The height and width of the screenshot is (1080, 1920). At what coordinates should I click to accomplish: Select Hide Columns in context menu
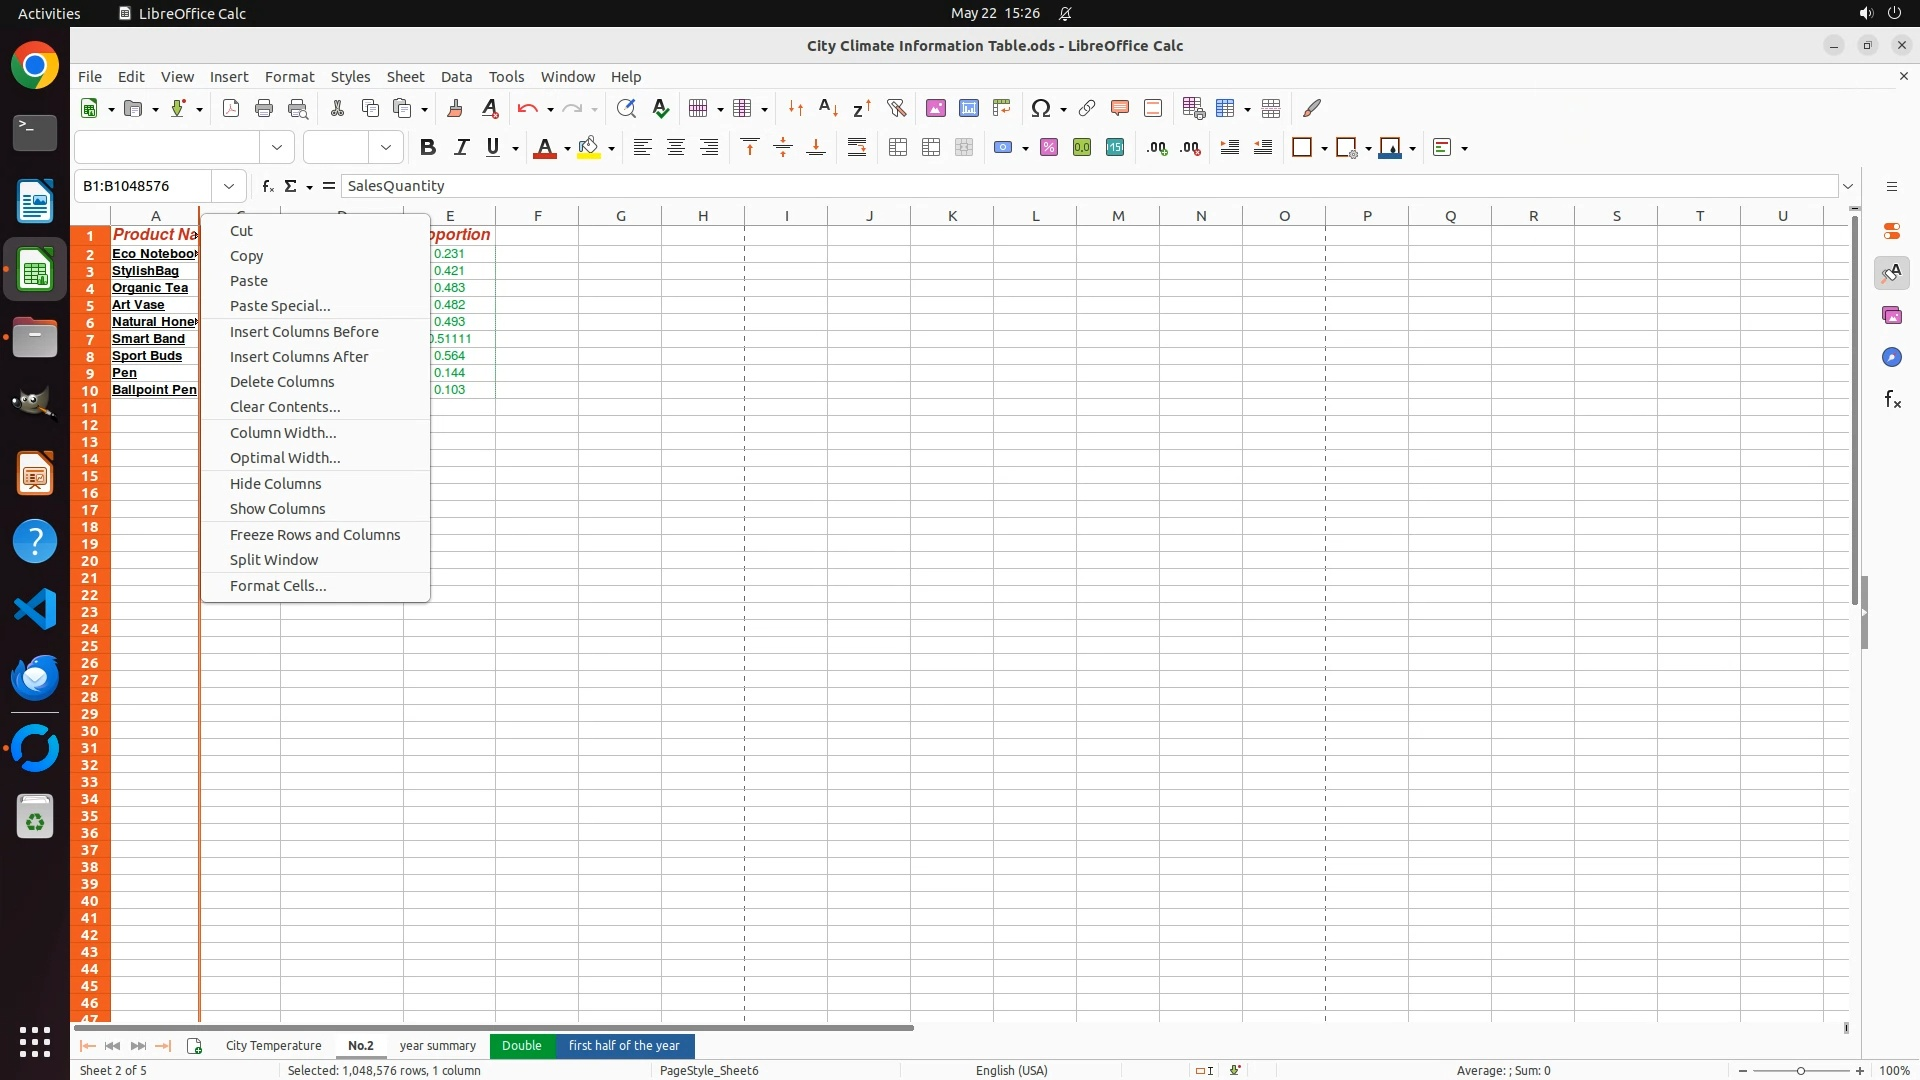(275, 484)
